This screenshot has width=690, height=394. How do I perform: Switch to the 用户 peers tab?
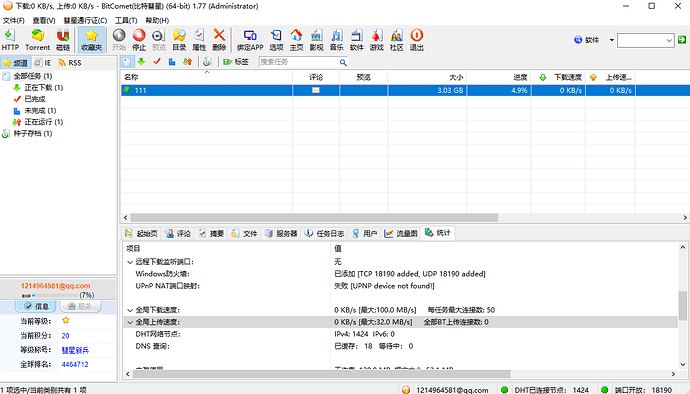pyautogui.click(x=365, y=233)
